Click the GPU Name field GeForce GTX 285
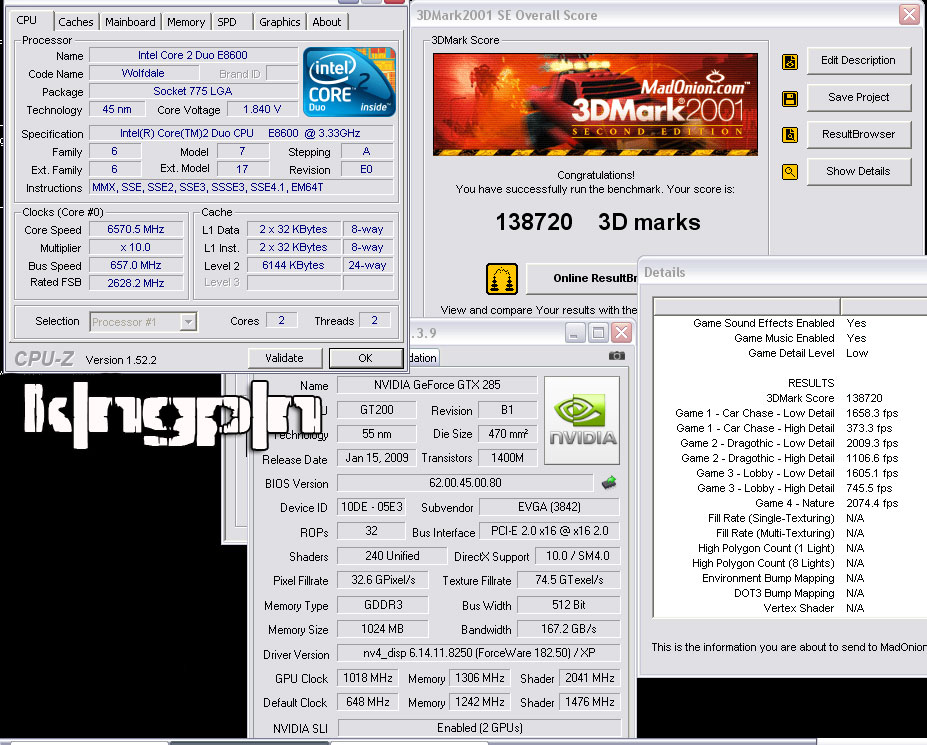This screenshot has width=927, height=745. [437, 385]
